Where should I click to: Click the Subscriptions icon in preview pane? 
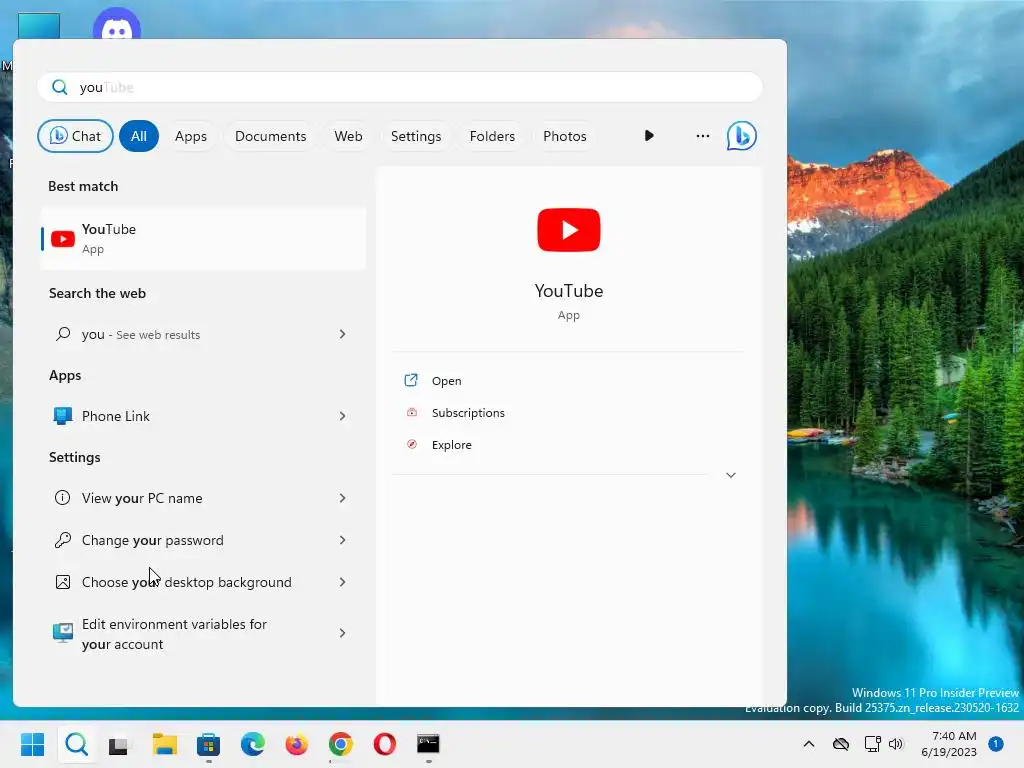411,412
